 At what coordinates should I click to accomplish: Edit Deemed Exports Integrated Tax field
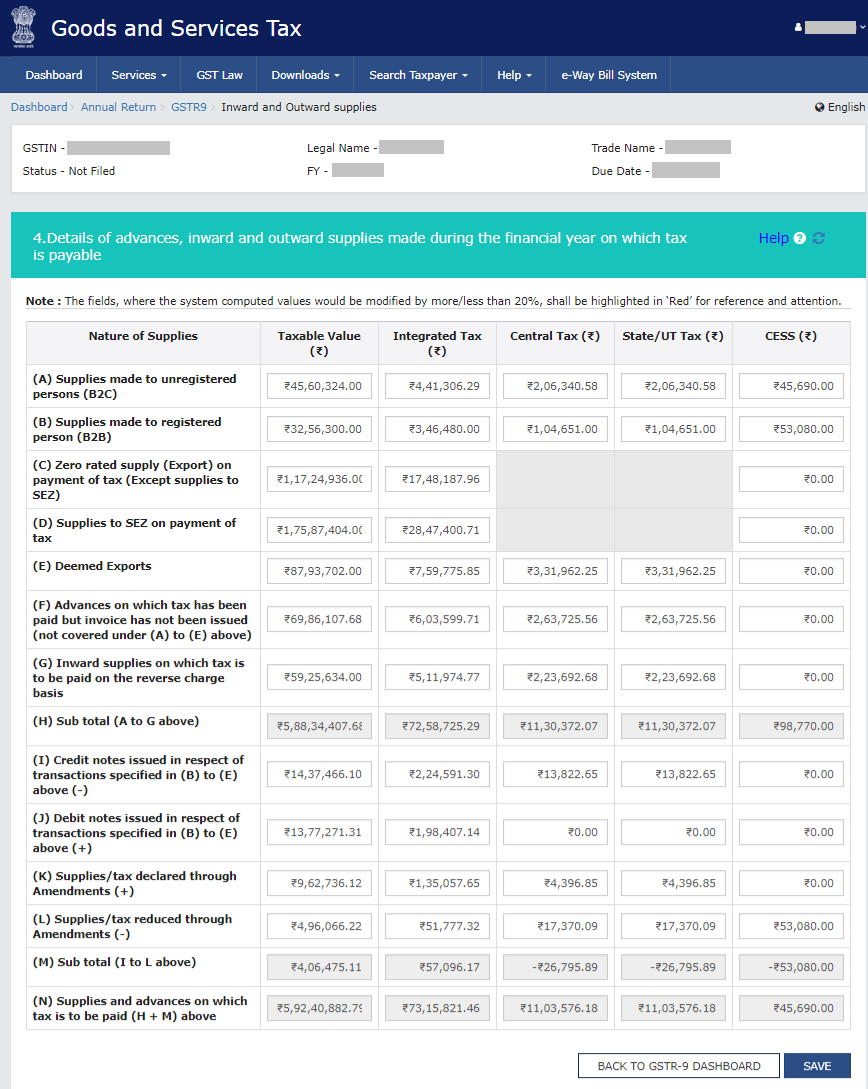point(437,571)
